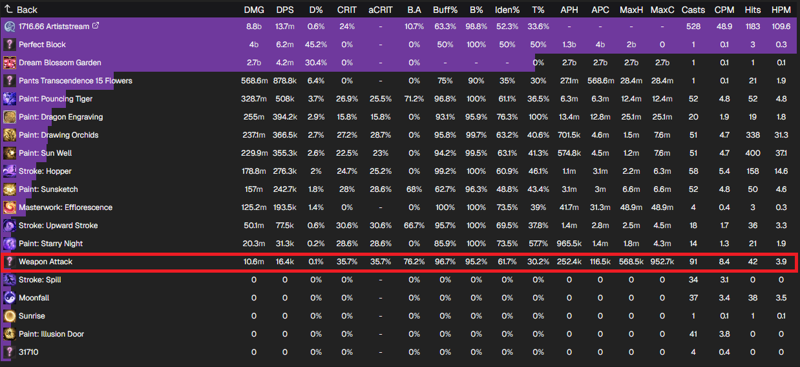The width and height of the screenshot is (800, 367).
Task: Select the Paint: Starry Night row
Action: [x=400, y=243]
